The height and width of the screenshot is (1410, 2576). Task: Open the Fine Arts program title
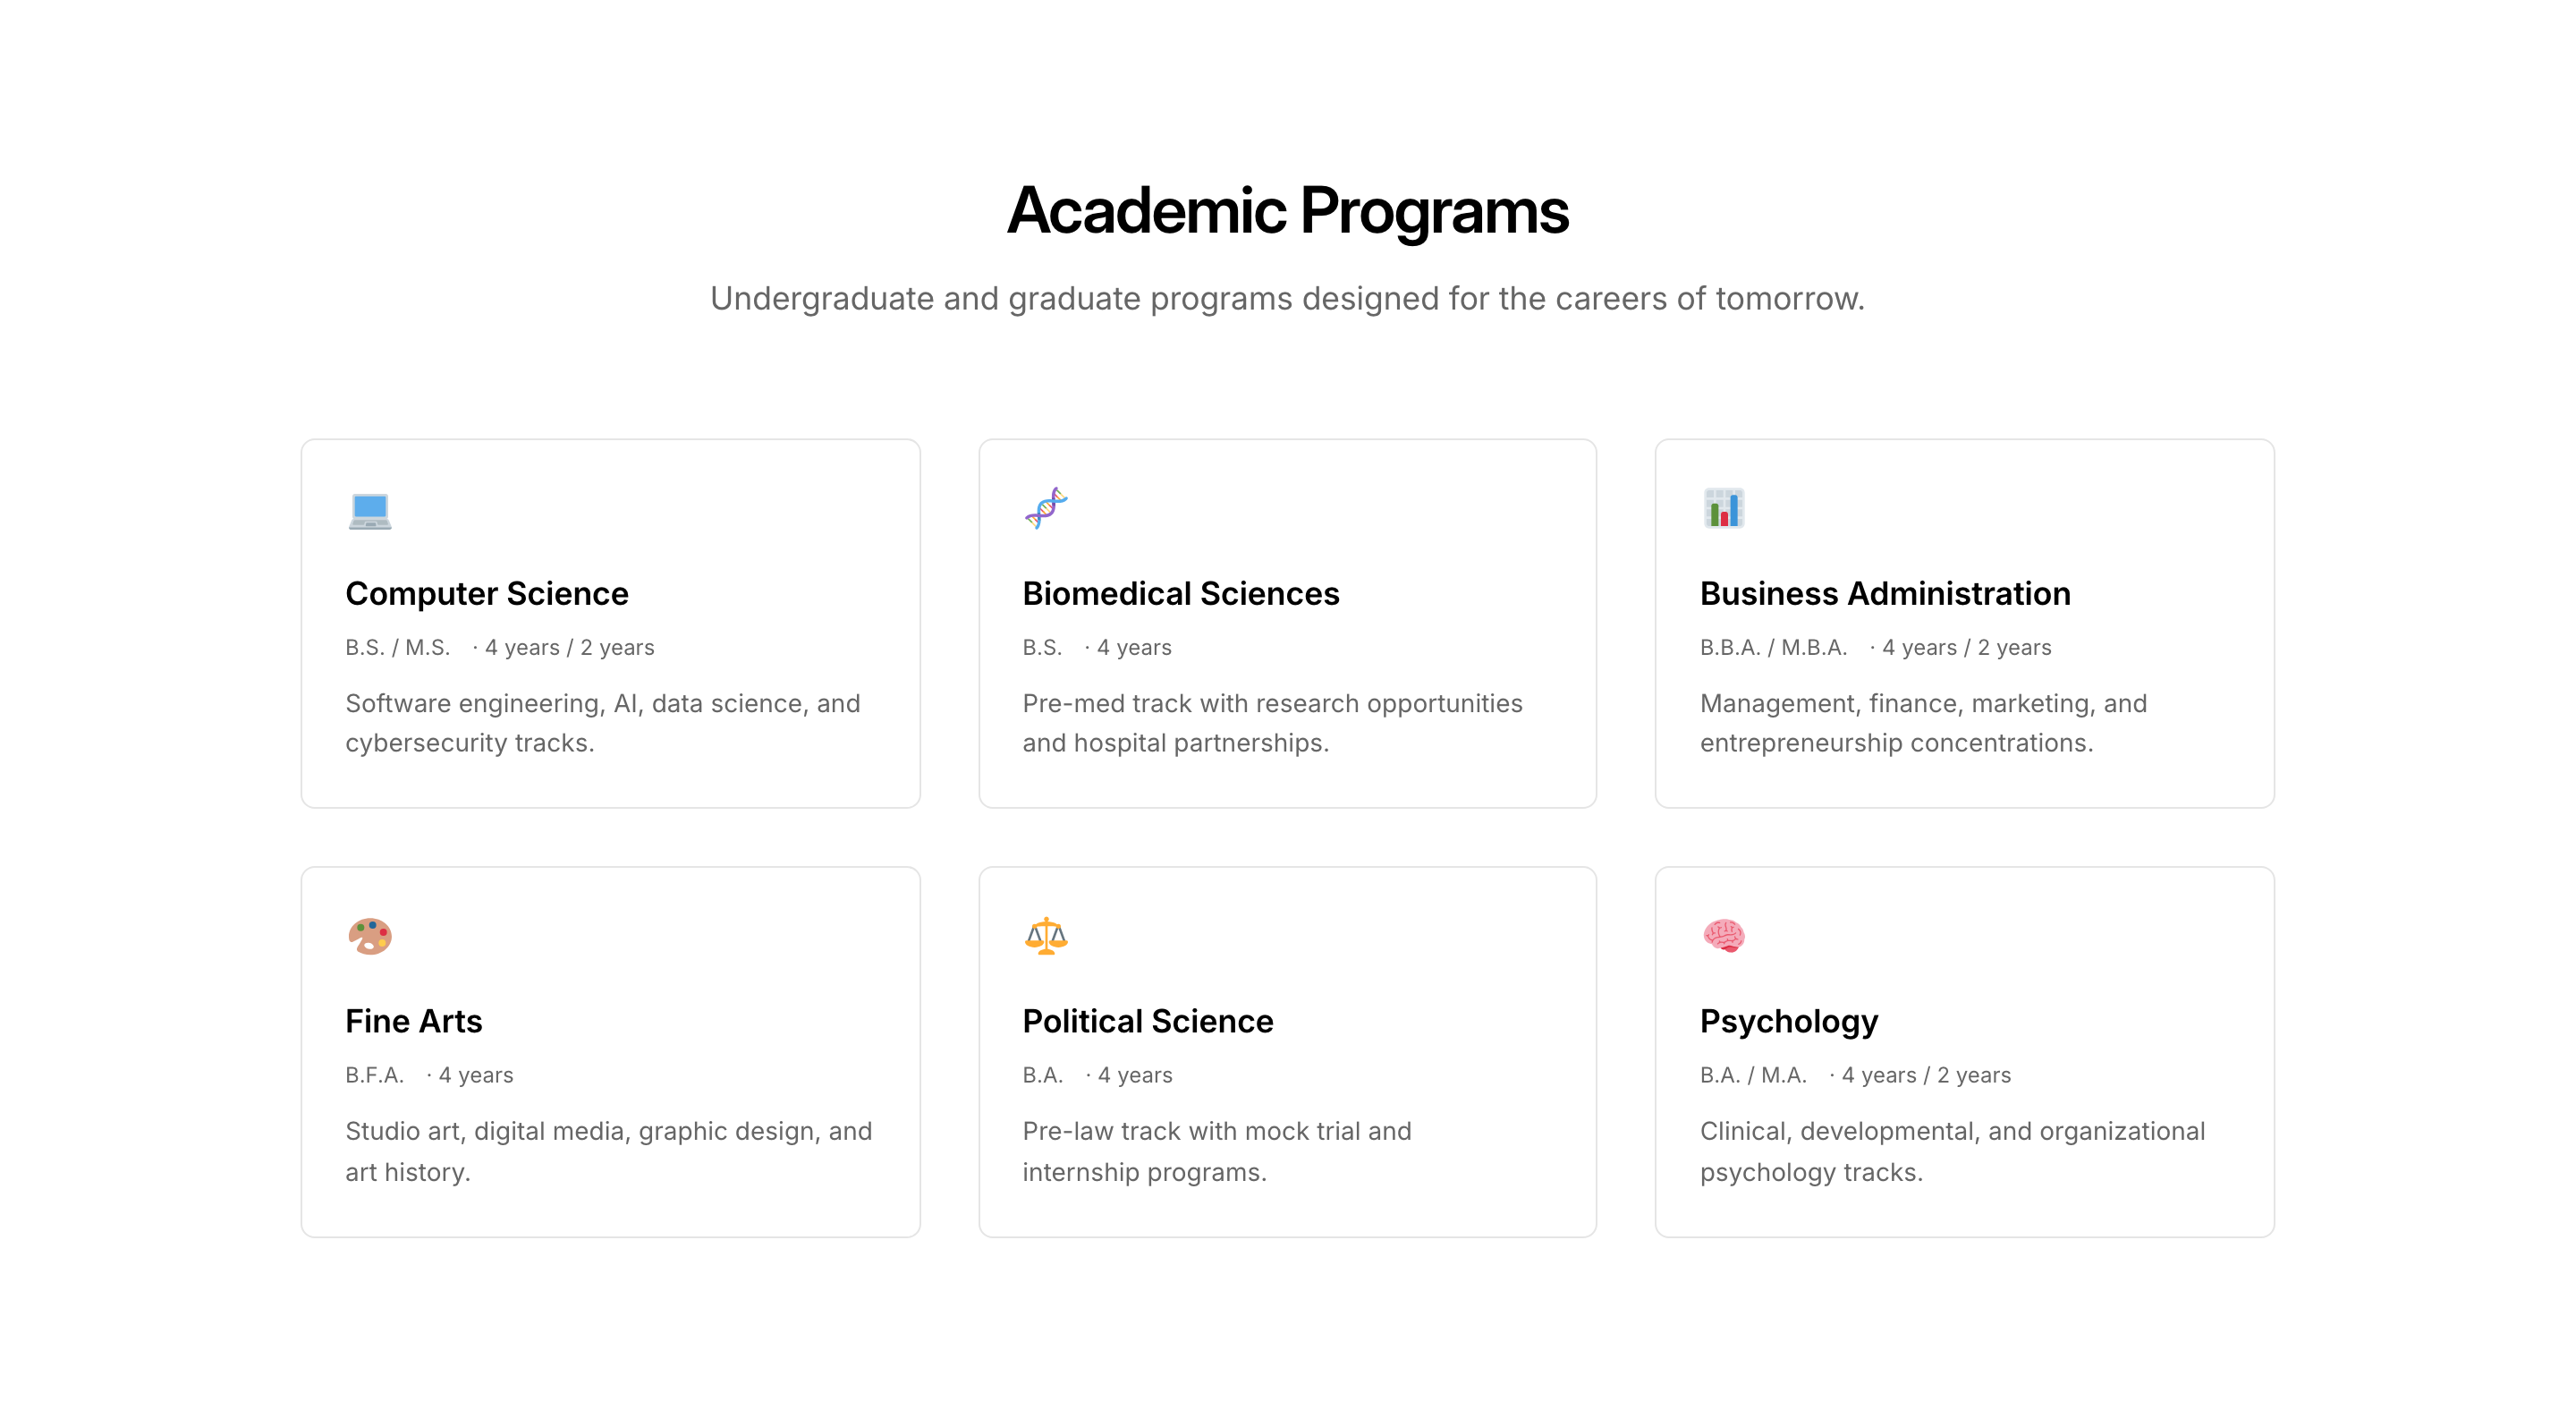pyautogui.click(x=414, y=1021)
